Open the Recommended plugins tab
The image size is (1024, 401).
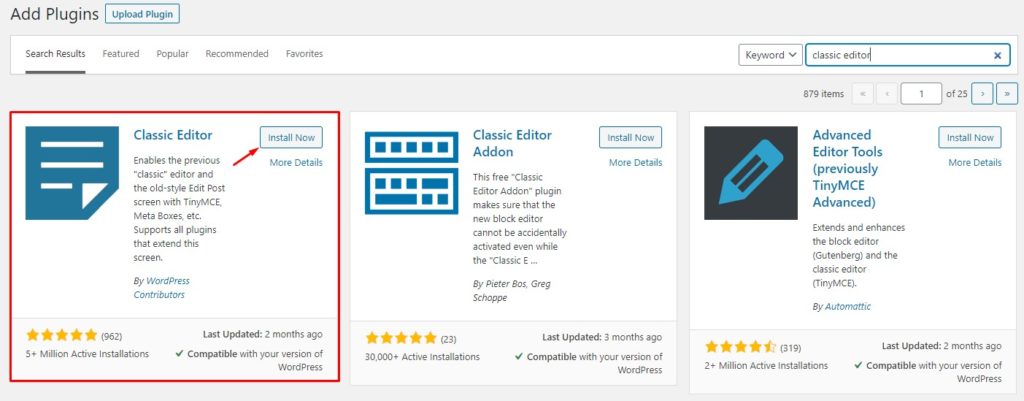tap(237, 54)
